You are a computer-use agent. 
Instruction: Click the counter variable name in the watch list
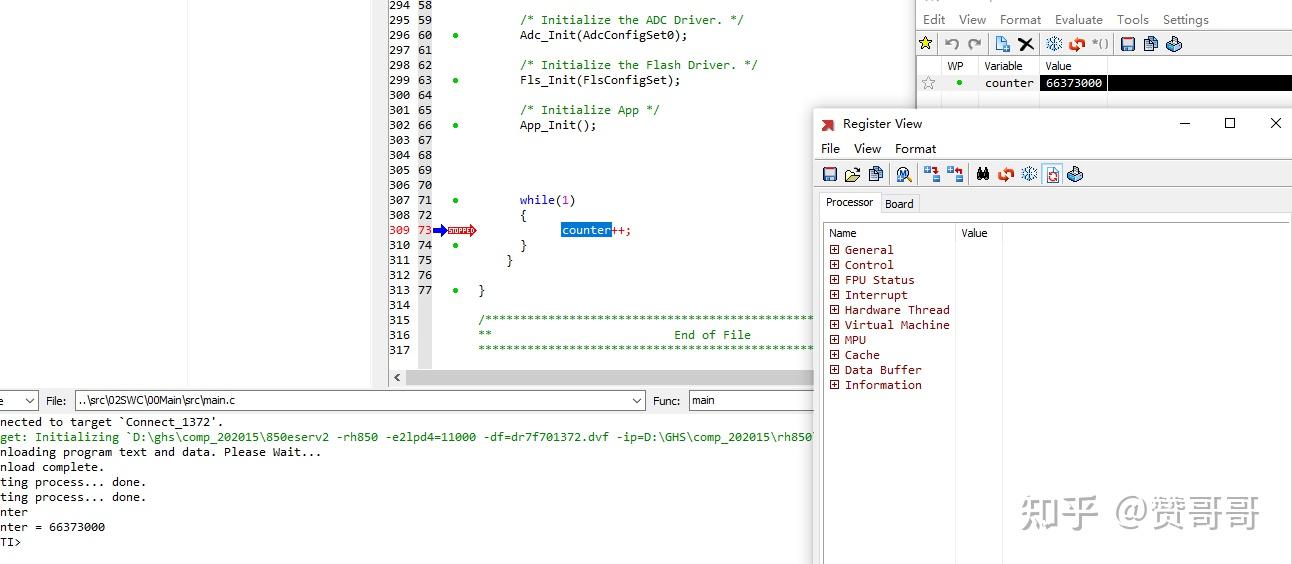1009,83
